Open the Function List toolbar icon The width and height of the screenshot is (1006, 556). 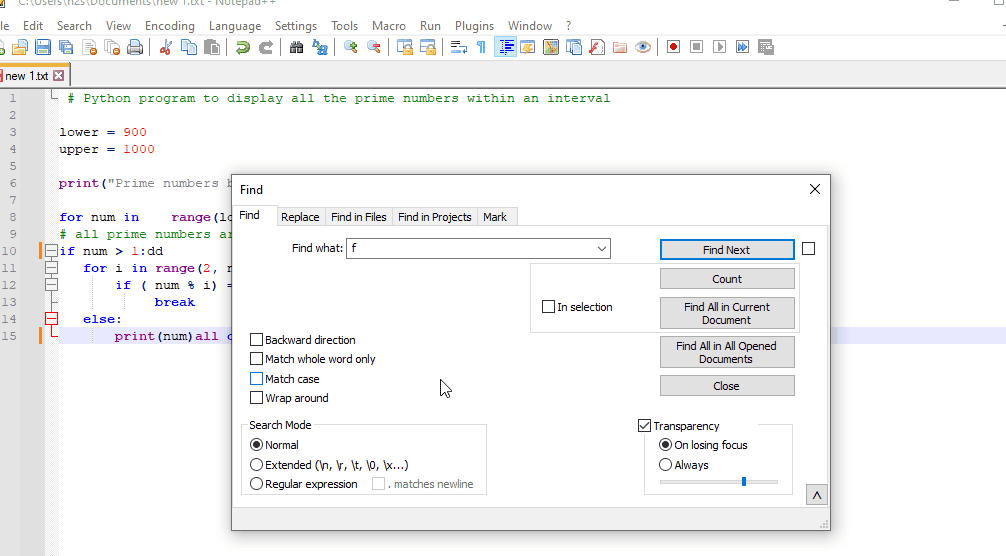tap(597, 47)
